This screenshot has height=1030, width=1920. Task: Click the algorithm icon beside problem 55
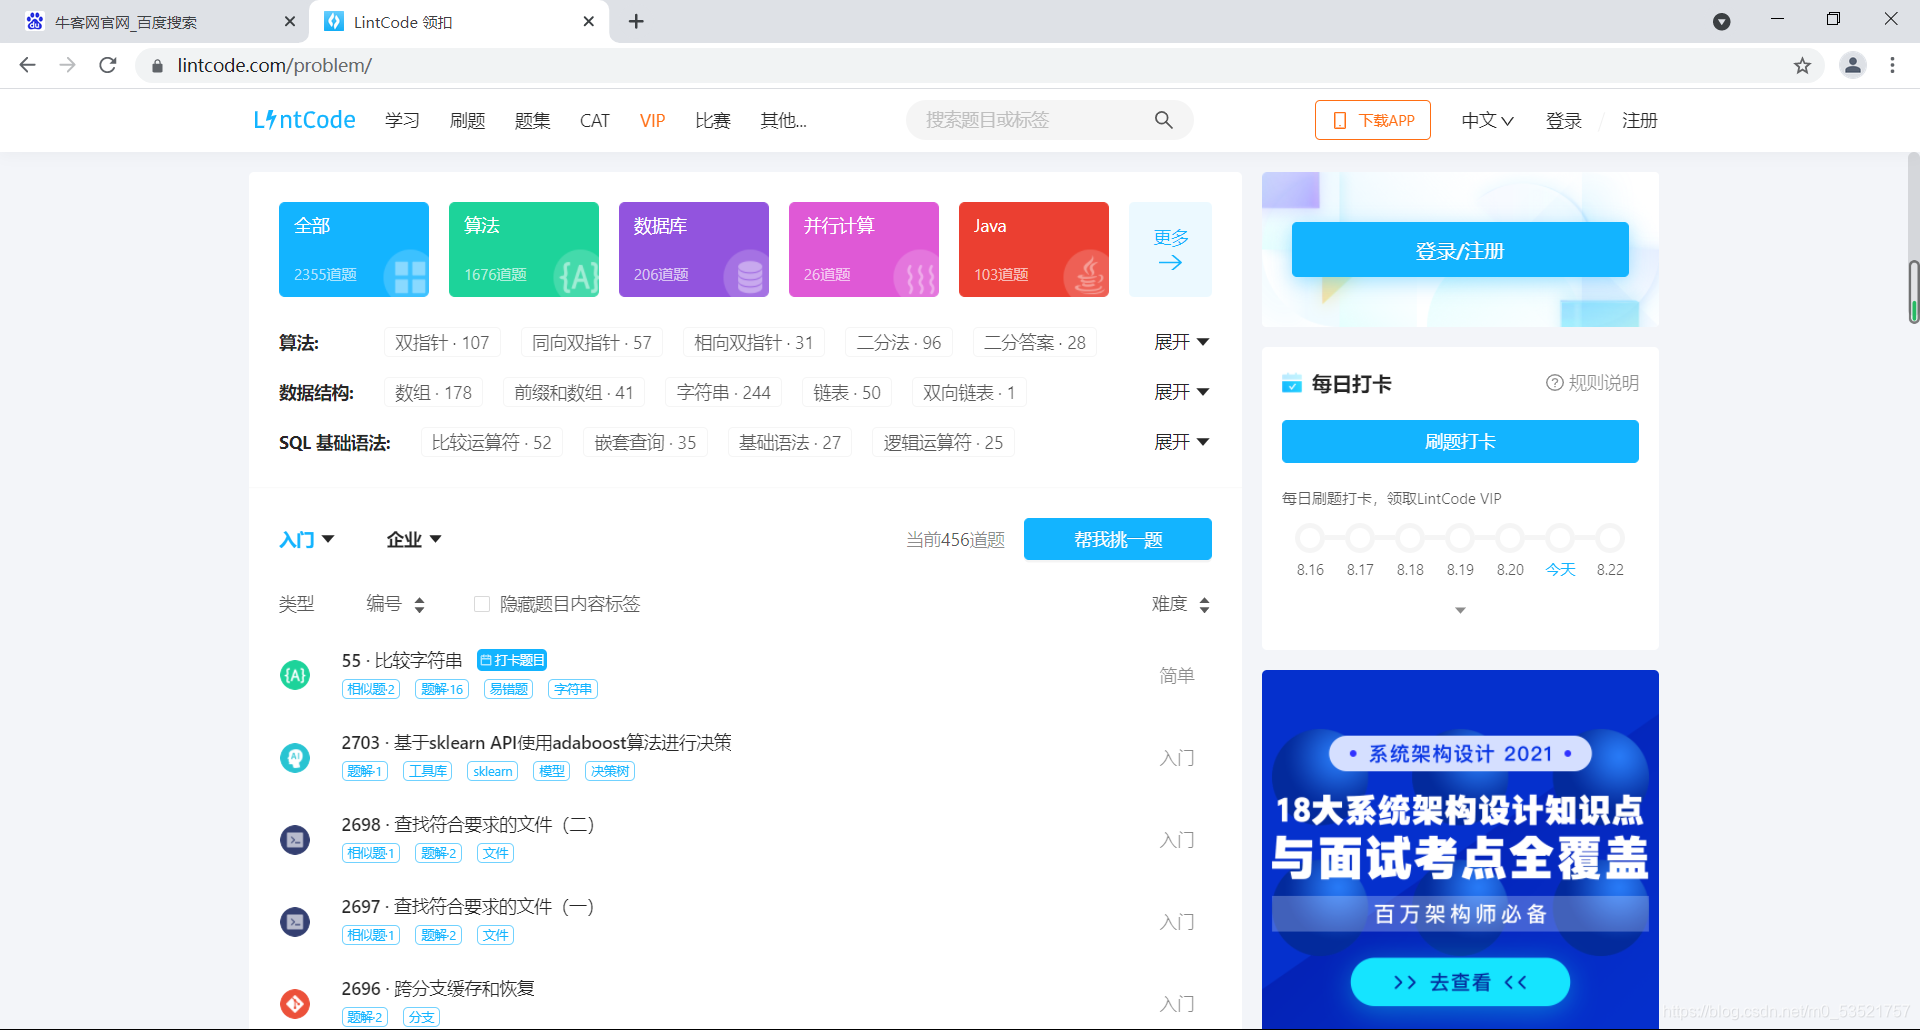295,675
